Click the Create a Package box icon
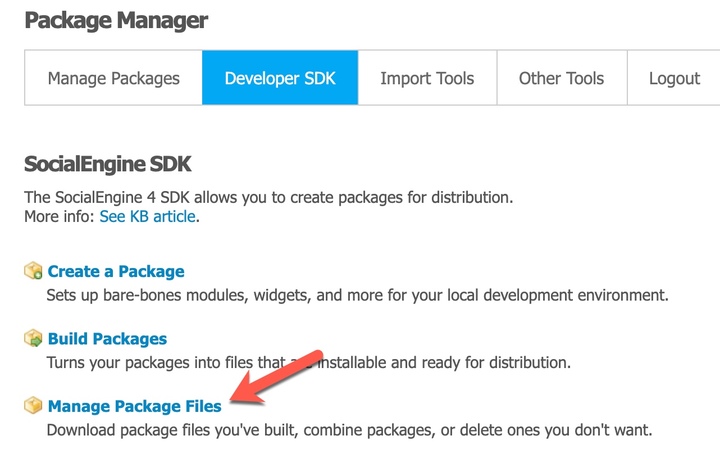This screenshot has height=472, width=720. [33, 270]
